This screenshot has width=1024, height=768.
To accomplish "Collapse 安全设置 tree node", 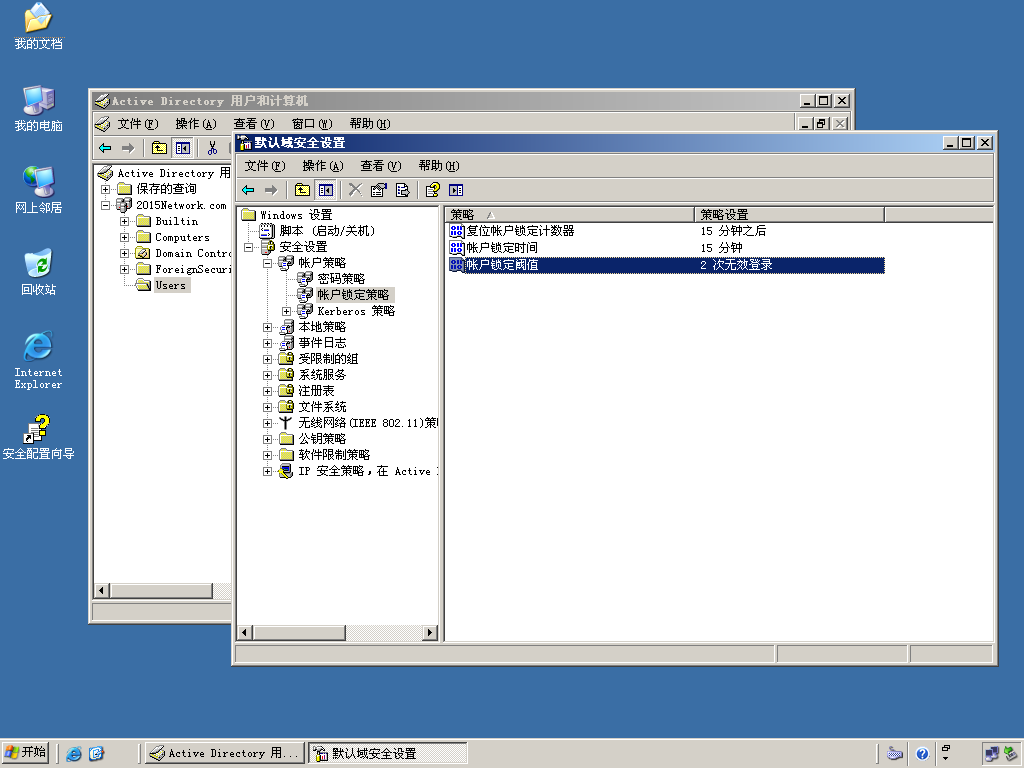I will pyautogui.click(x=248, y=247).
